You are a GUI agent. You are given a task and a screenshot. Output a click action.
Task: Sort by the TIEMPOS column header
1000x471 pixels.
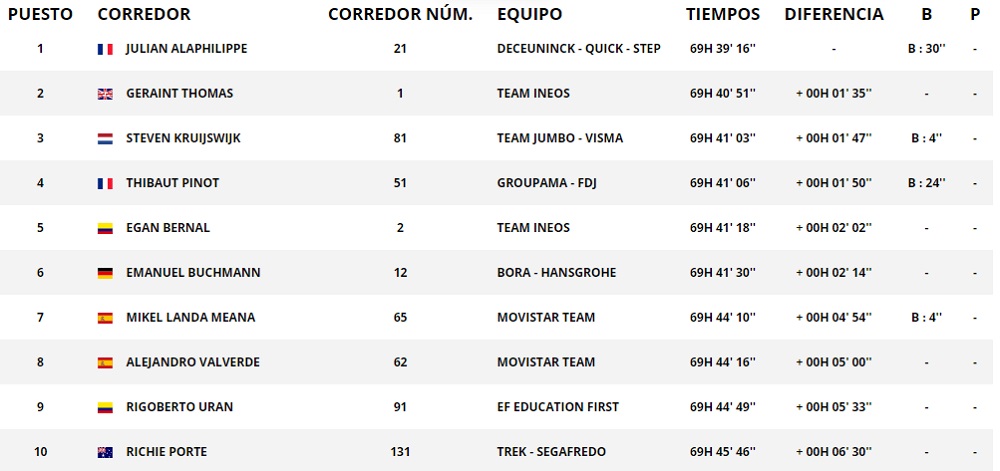(x=723, y=15)
